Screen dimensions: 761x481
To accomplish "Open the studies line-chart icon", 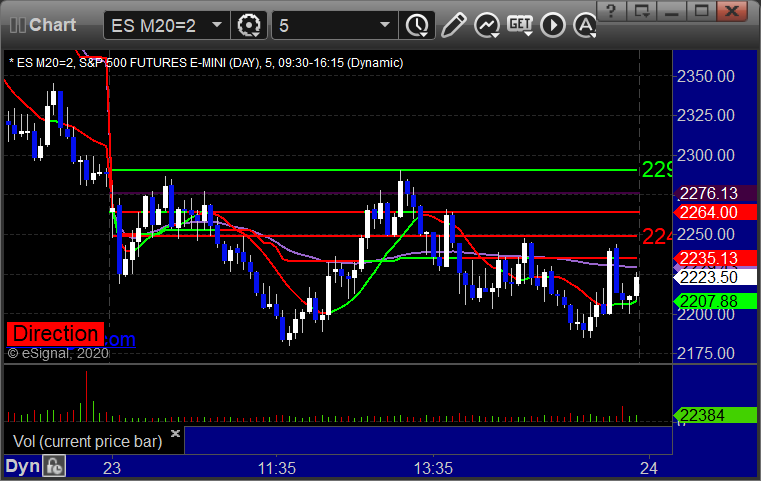I will click(x=487, y=25).
